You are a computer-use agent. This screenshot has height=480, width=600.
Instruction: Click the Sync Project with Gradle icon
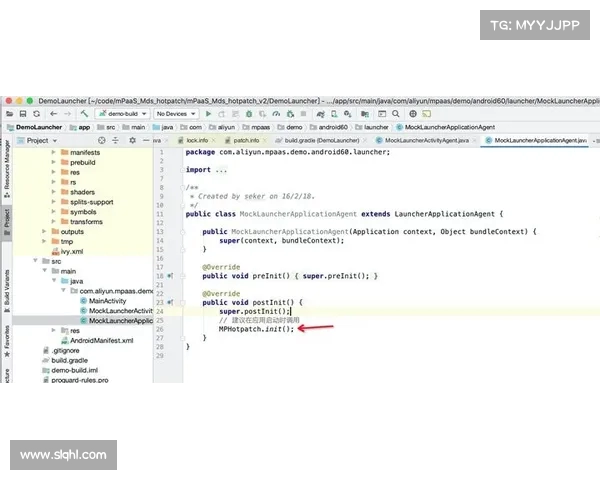(320, 114)
